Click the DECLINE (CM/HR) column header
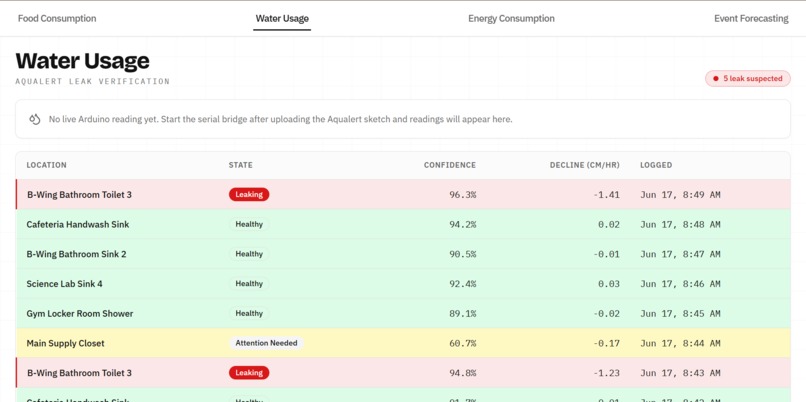806x402 pixels. tap(584, 165)
